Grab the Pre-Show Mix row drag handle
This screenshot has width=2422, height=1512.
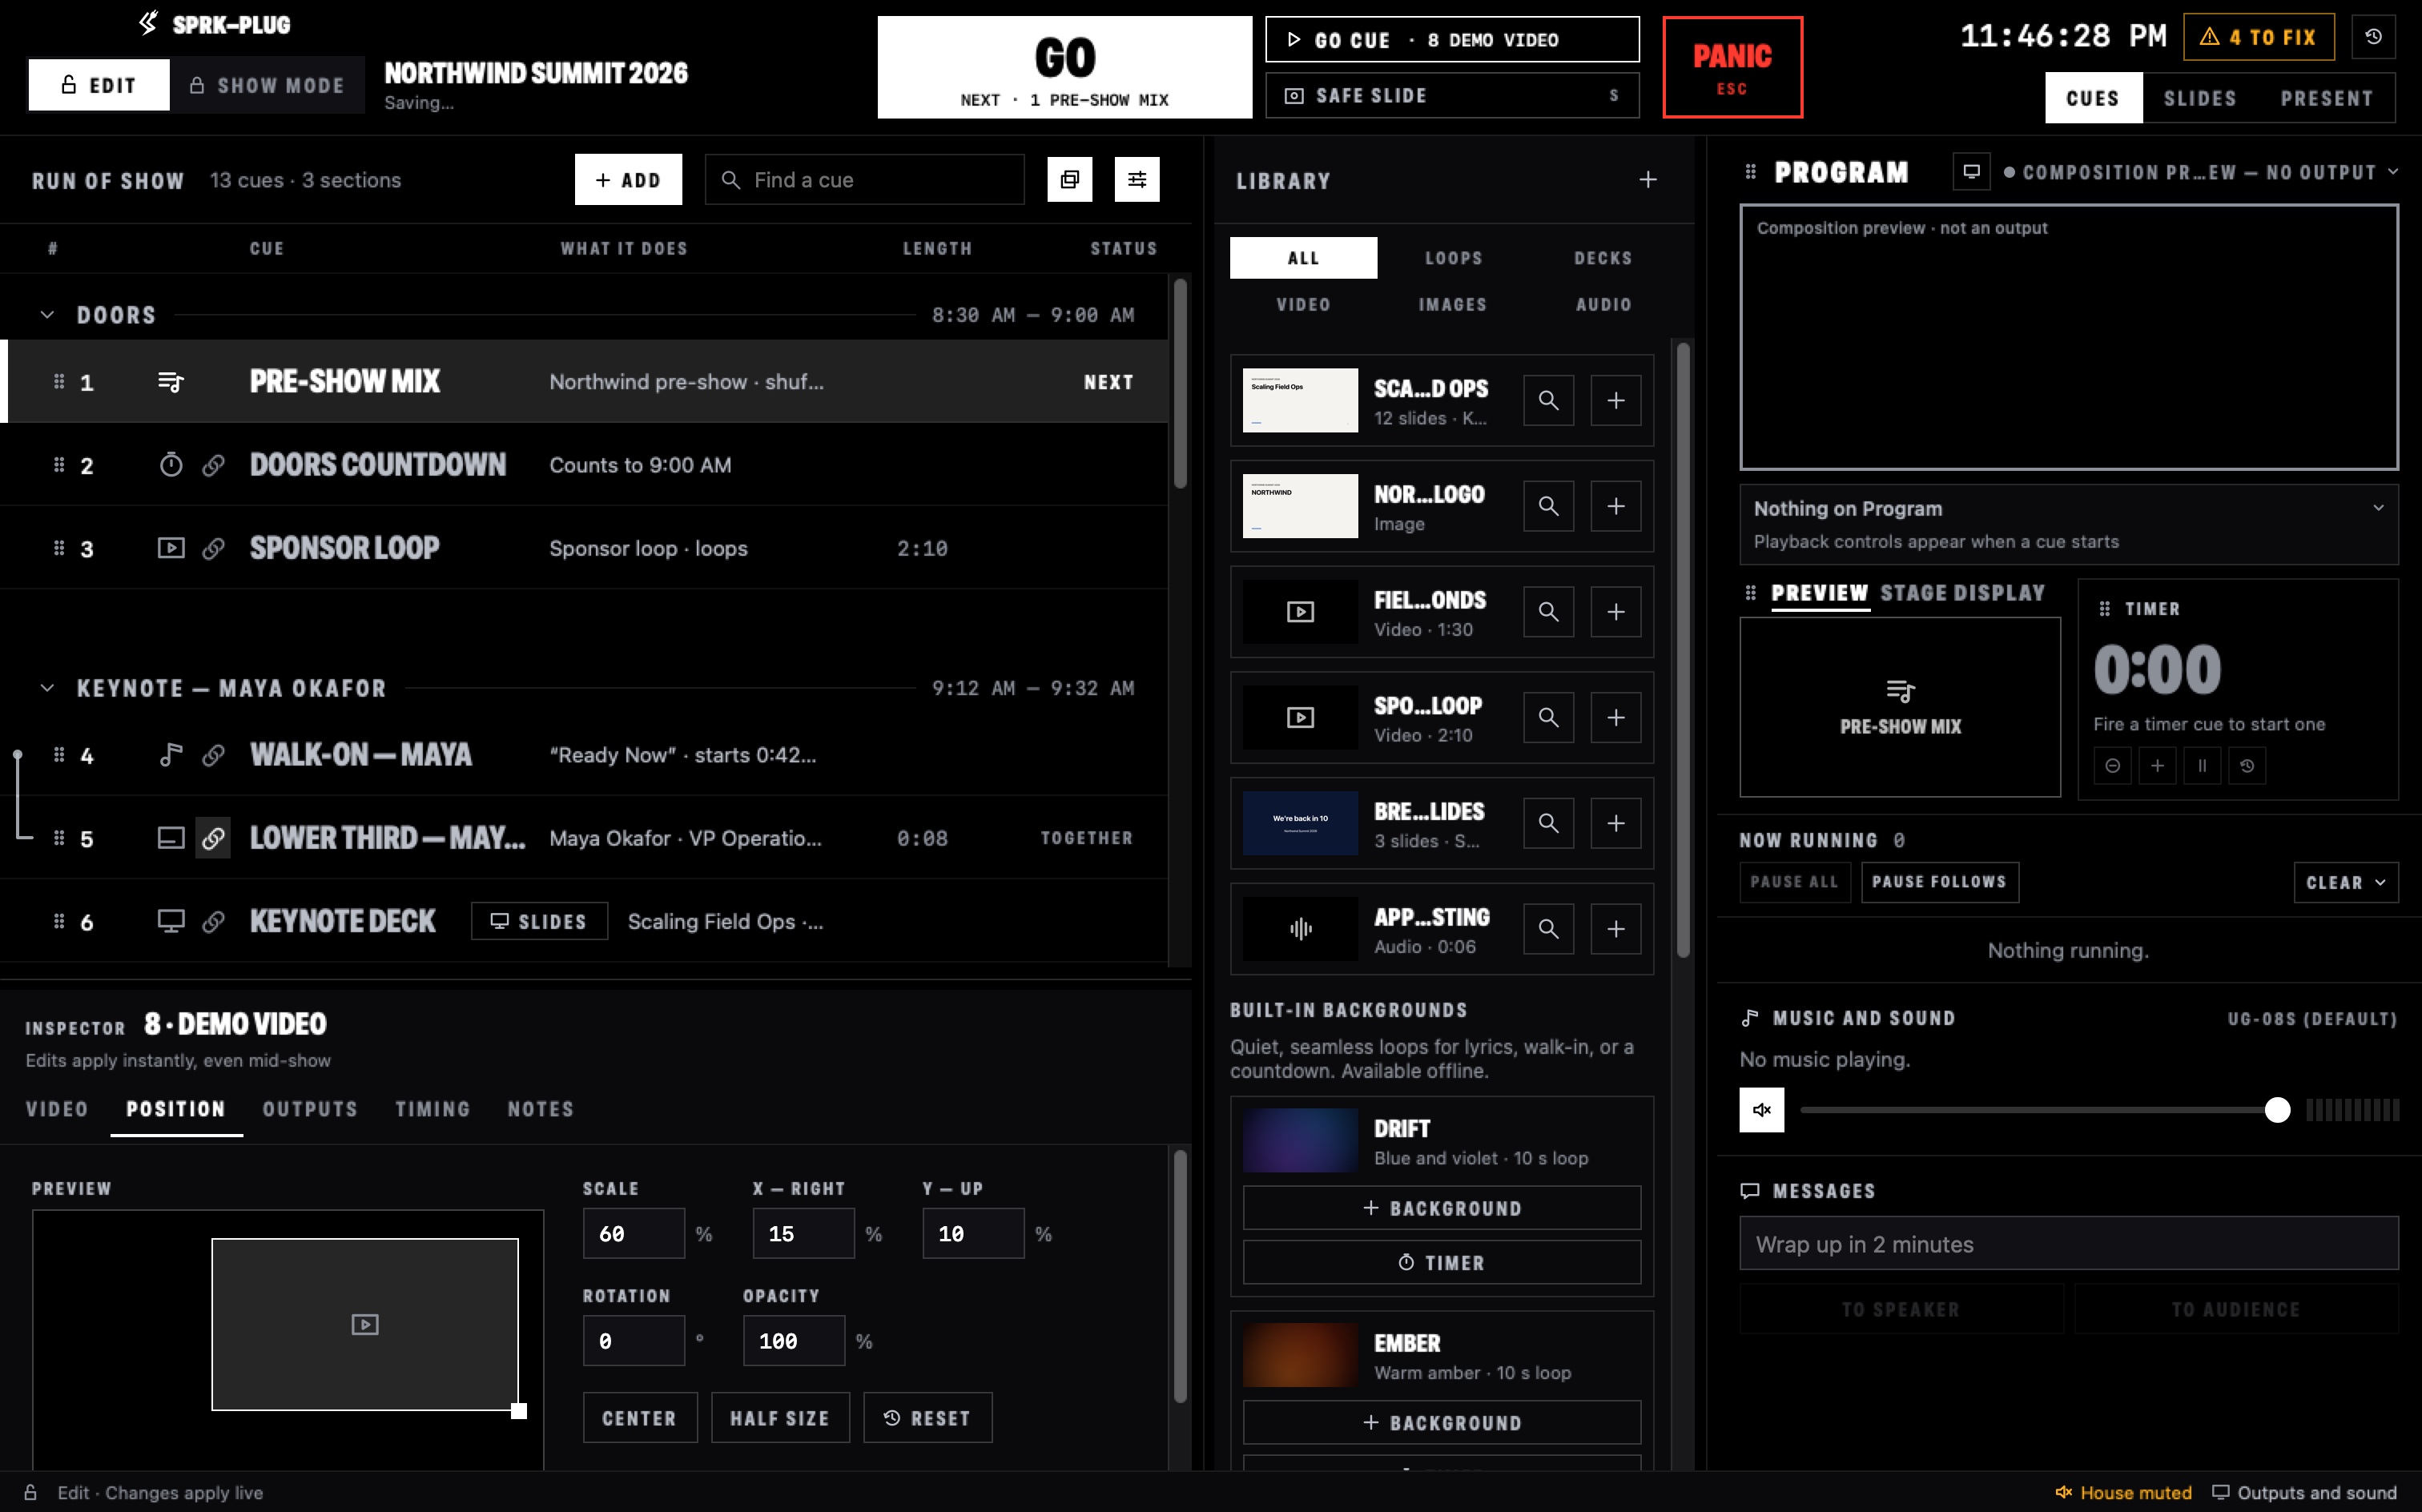[x=59, y=382]
